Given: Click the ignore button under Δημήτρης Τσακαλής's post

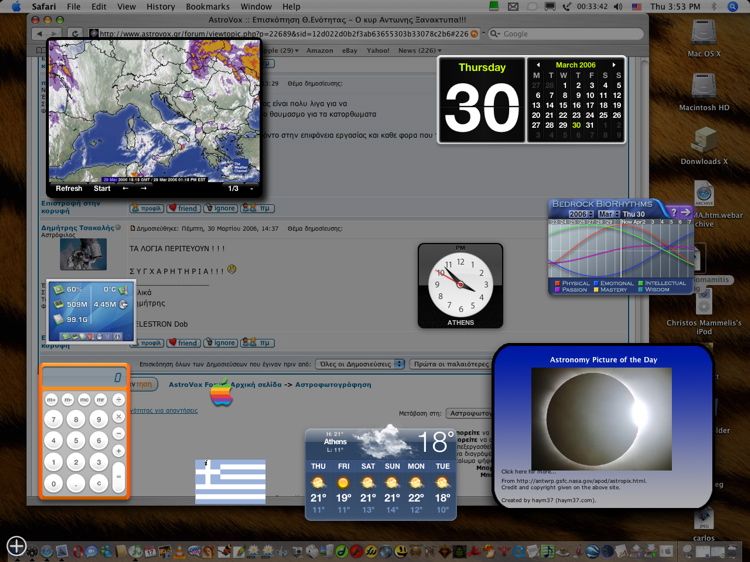Looking at the screenshot, I should [x=220, y=343].
